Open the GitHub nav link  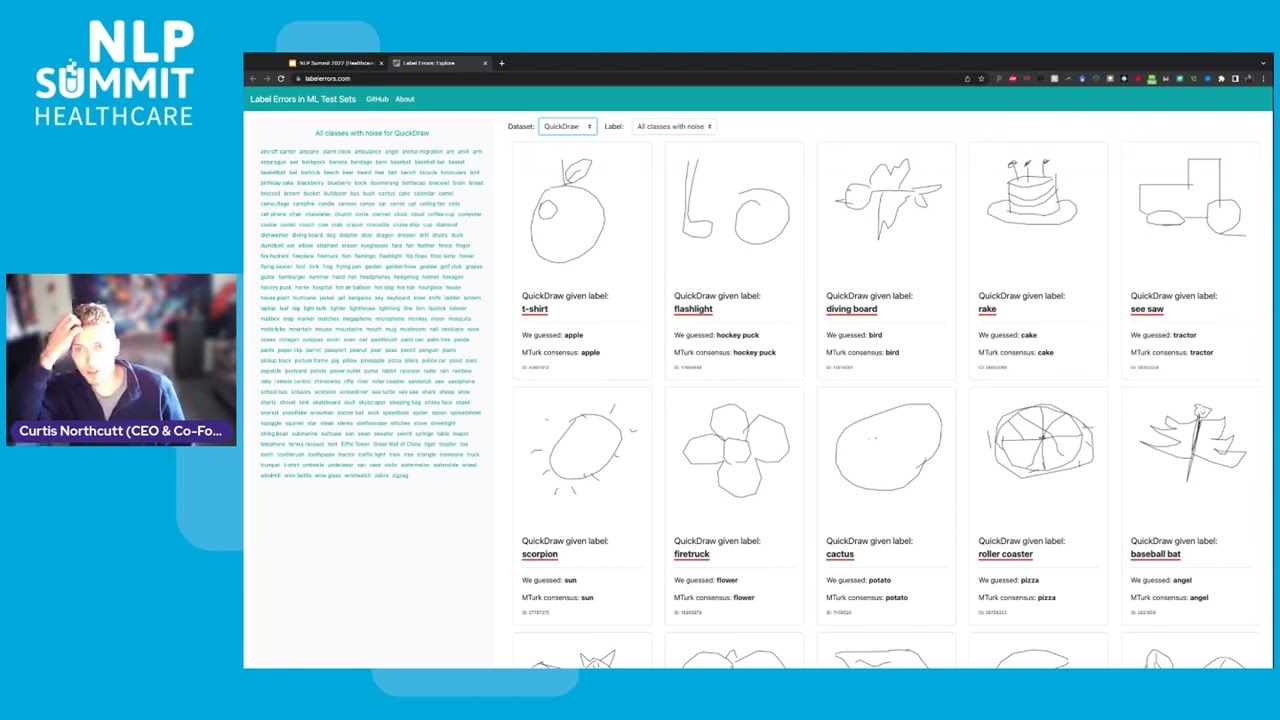[377, 99]
